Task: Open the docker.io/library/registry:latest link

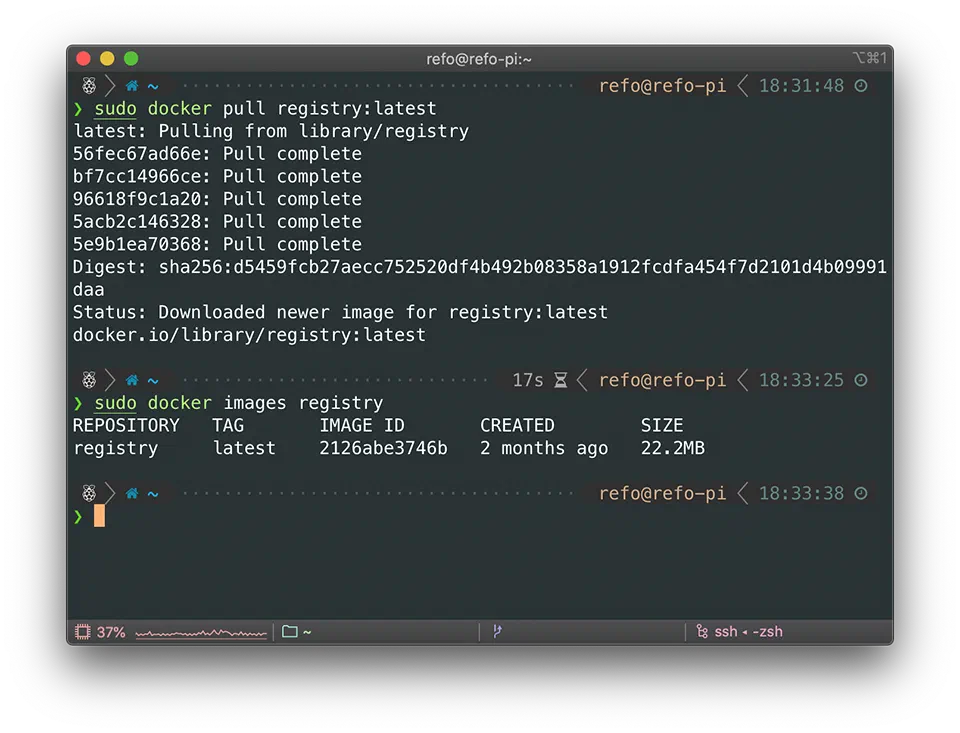Action: (x=249, y=335)
